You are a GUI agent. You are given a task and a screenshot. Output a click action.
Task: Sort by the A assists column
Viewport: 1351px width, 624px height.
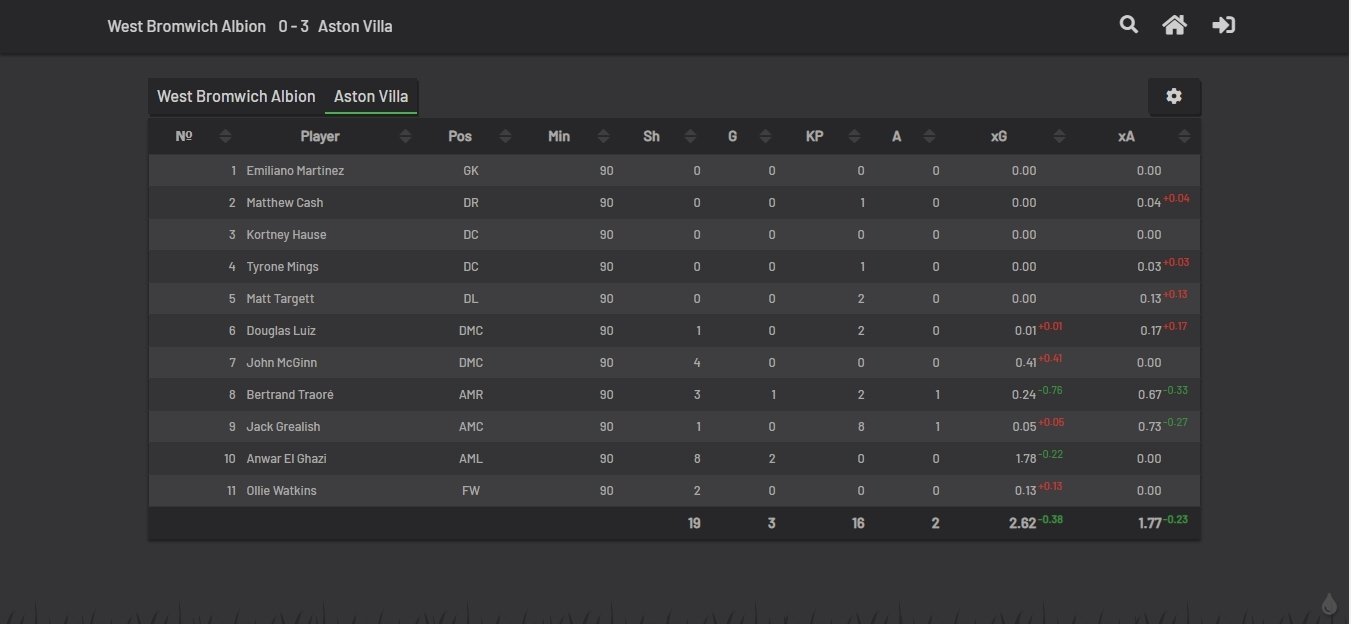pos(929,136)
